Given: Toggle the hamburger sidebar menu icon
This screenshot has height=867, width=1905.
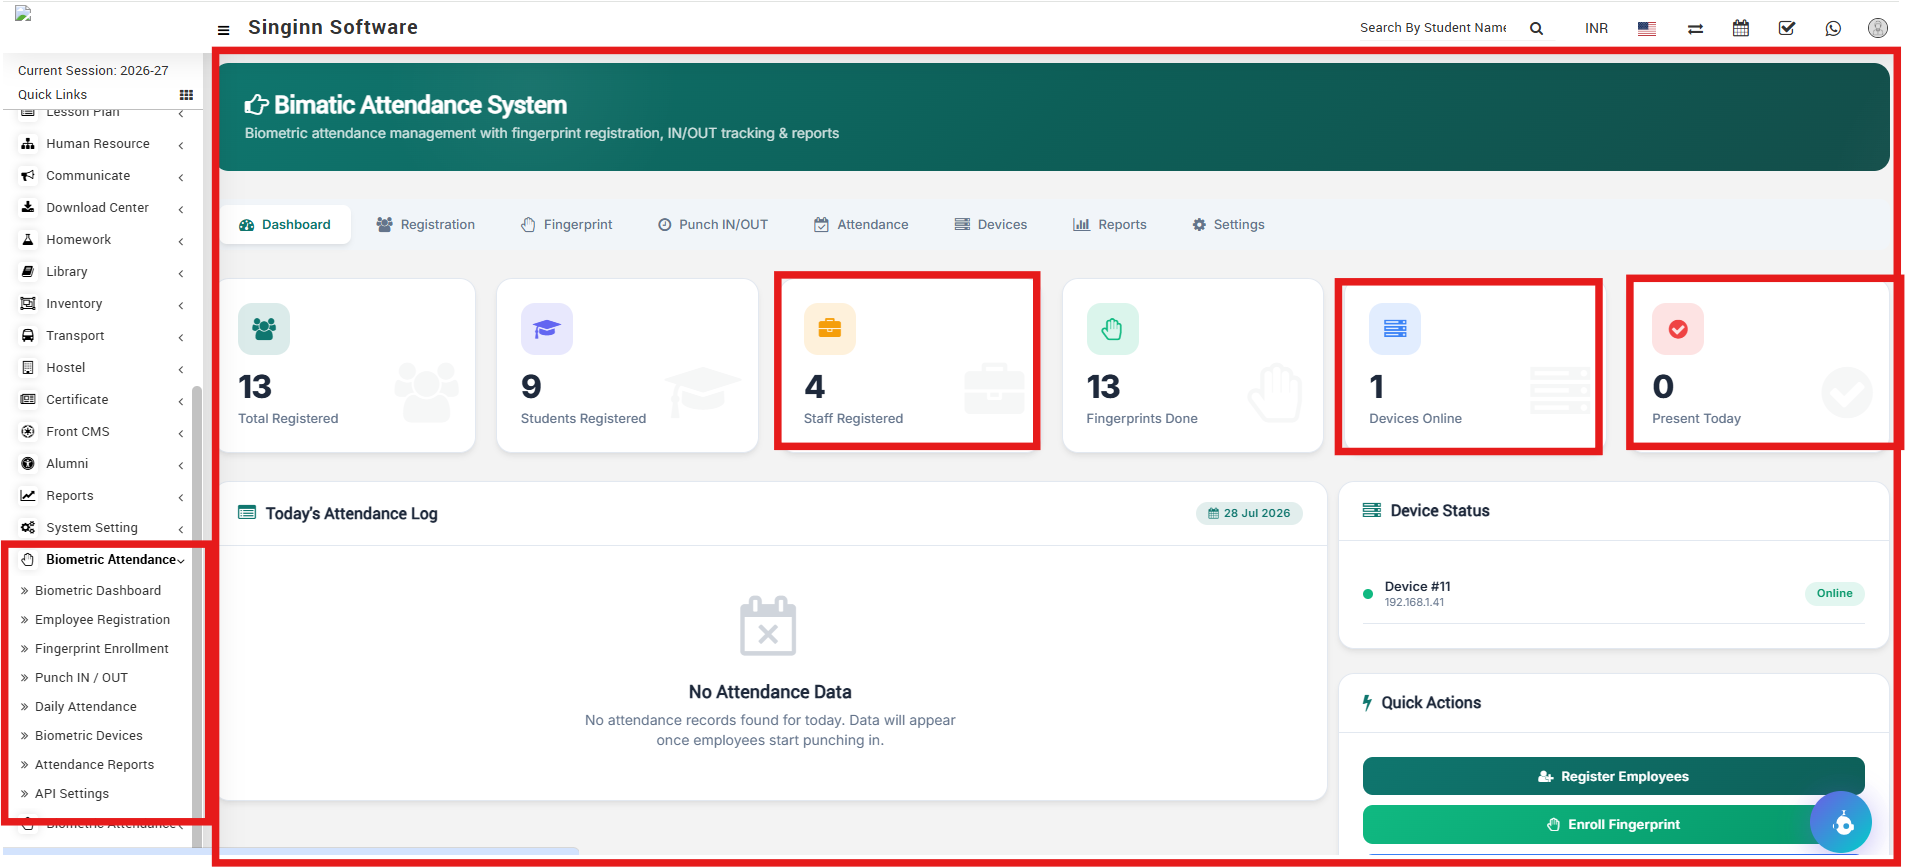Looking at the screenshot, I should tap(224, 30).
